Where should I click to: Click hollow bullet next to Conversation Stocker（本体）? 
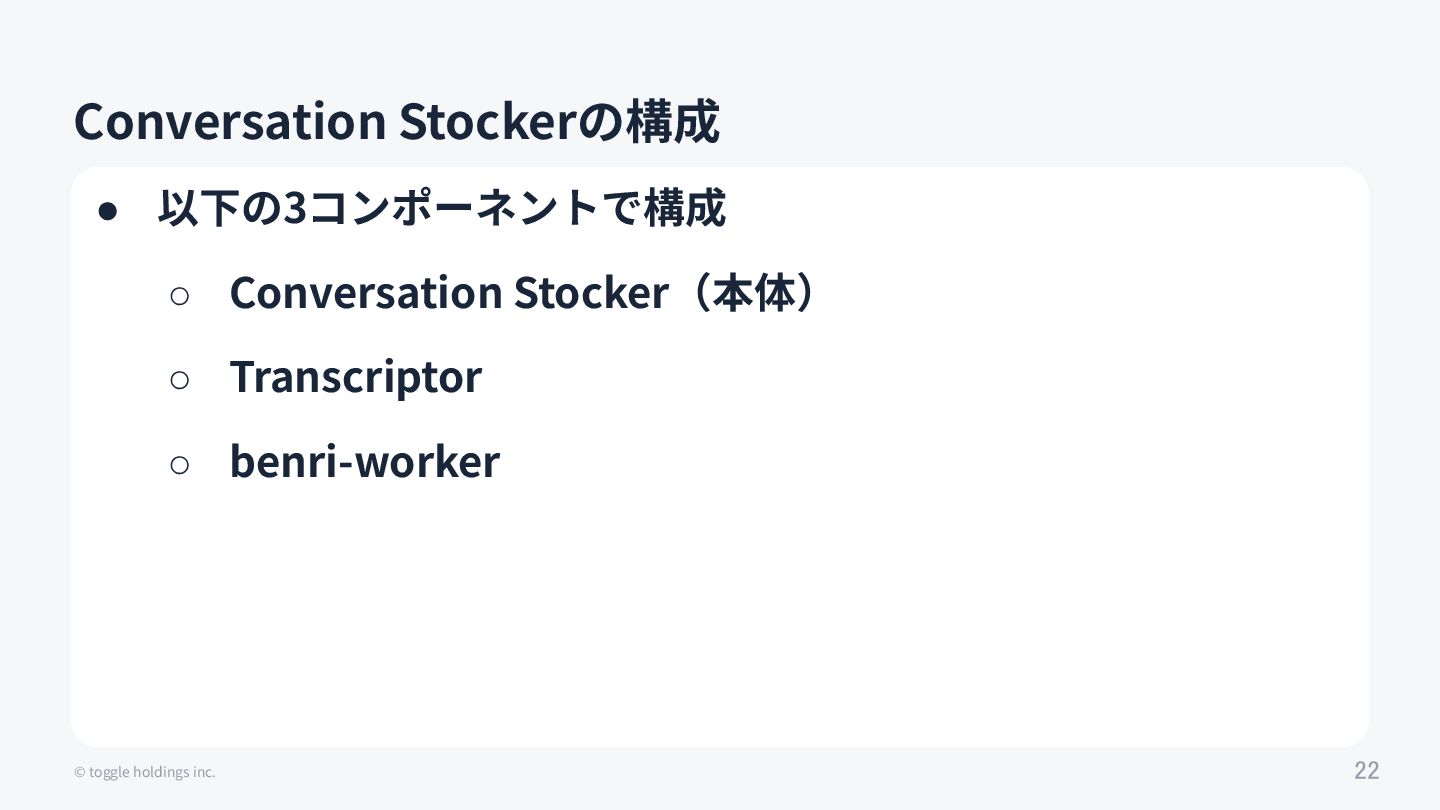pyautogui.click(x=180, y=295)
